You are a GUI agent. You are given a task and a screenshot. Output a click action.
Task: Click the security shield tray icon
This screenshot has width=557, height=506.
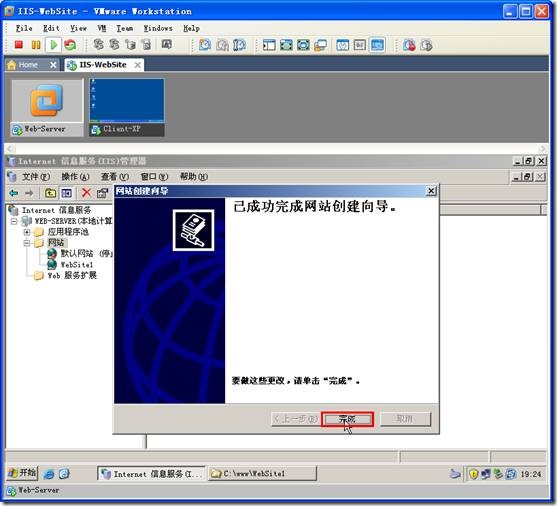tap(473, 474)
